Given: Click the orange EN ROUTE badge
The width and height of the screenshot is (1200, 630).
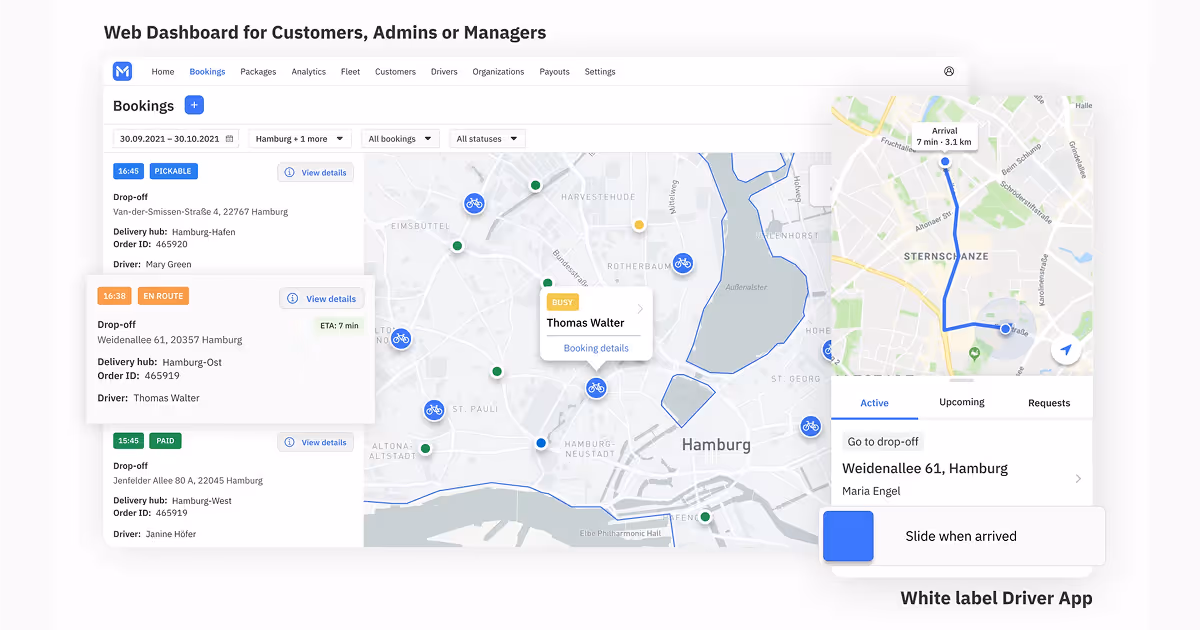Looking at the screenshot, I should point(163,296).
